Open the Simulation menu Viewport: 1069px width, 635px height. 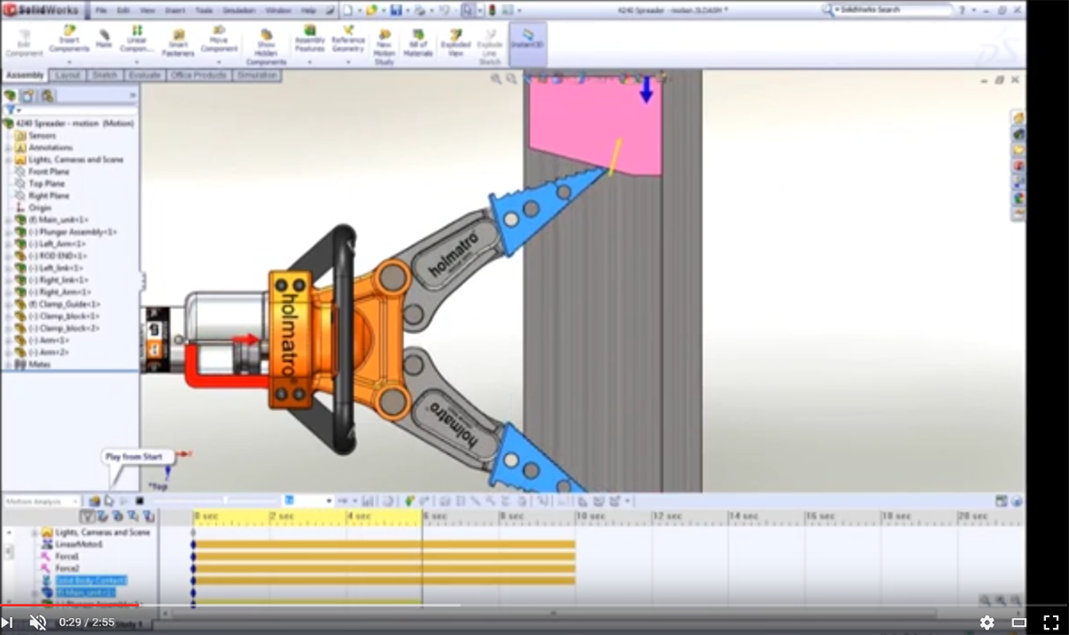(x=239, y=10)
